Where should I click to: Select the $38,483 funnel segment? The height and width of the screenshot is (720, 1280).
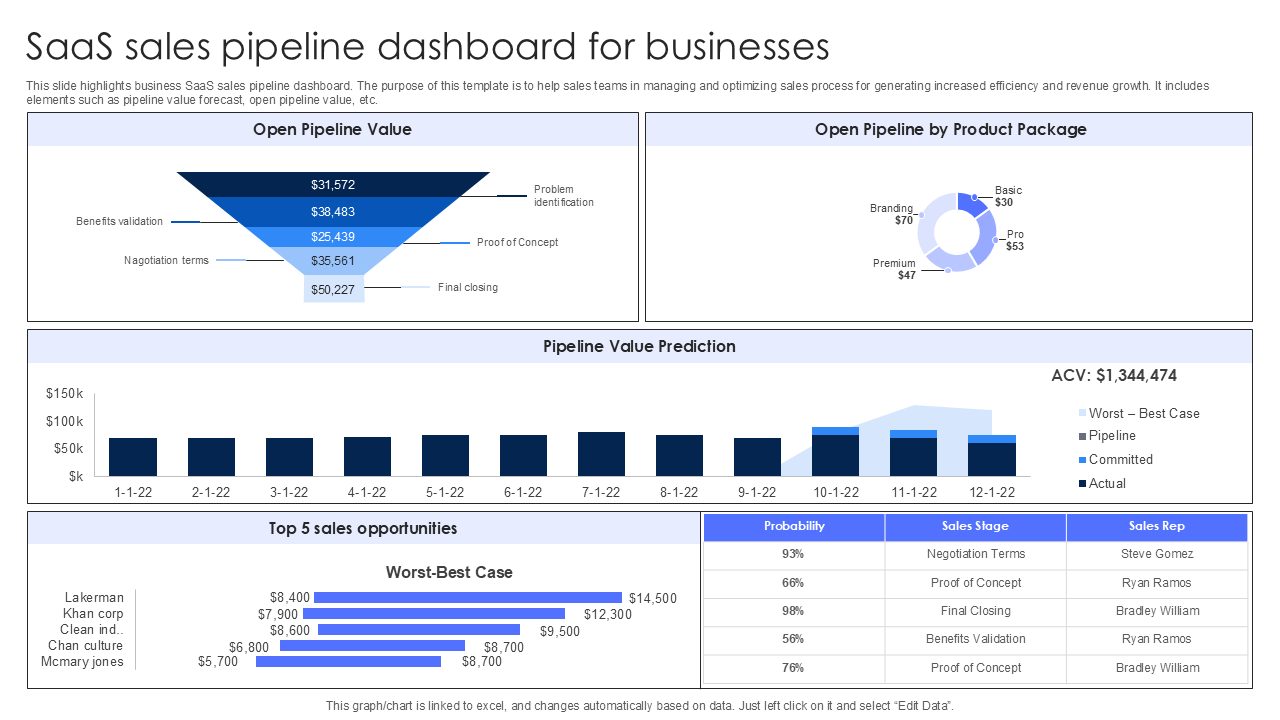click(333, 212)
